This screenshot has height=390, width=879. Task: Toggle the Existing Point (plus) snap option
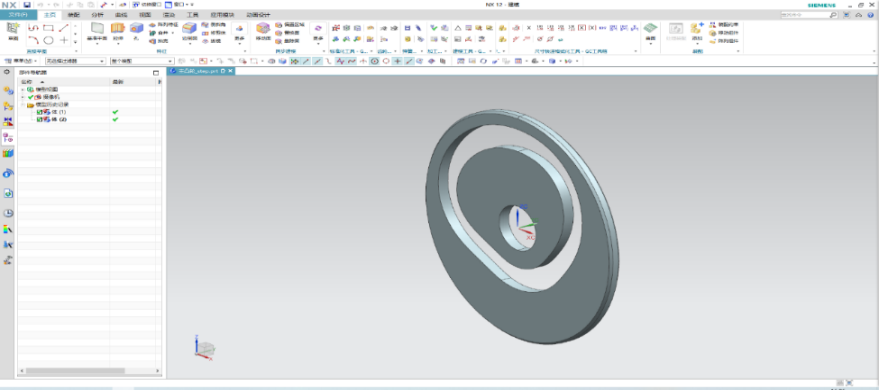point(397,61)
